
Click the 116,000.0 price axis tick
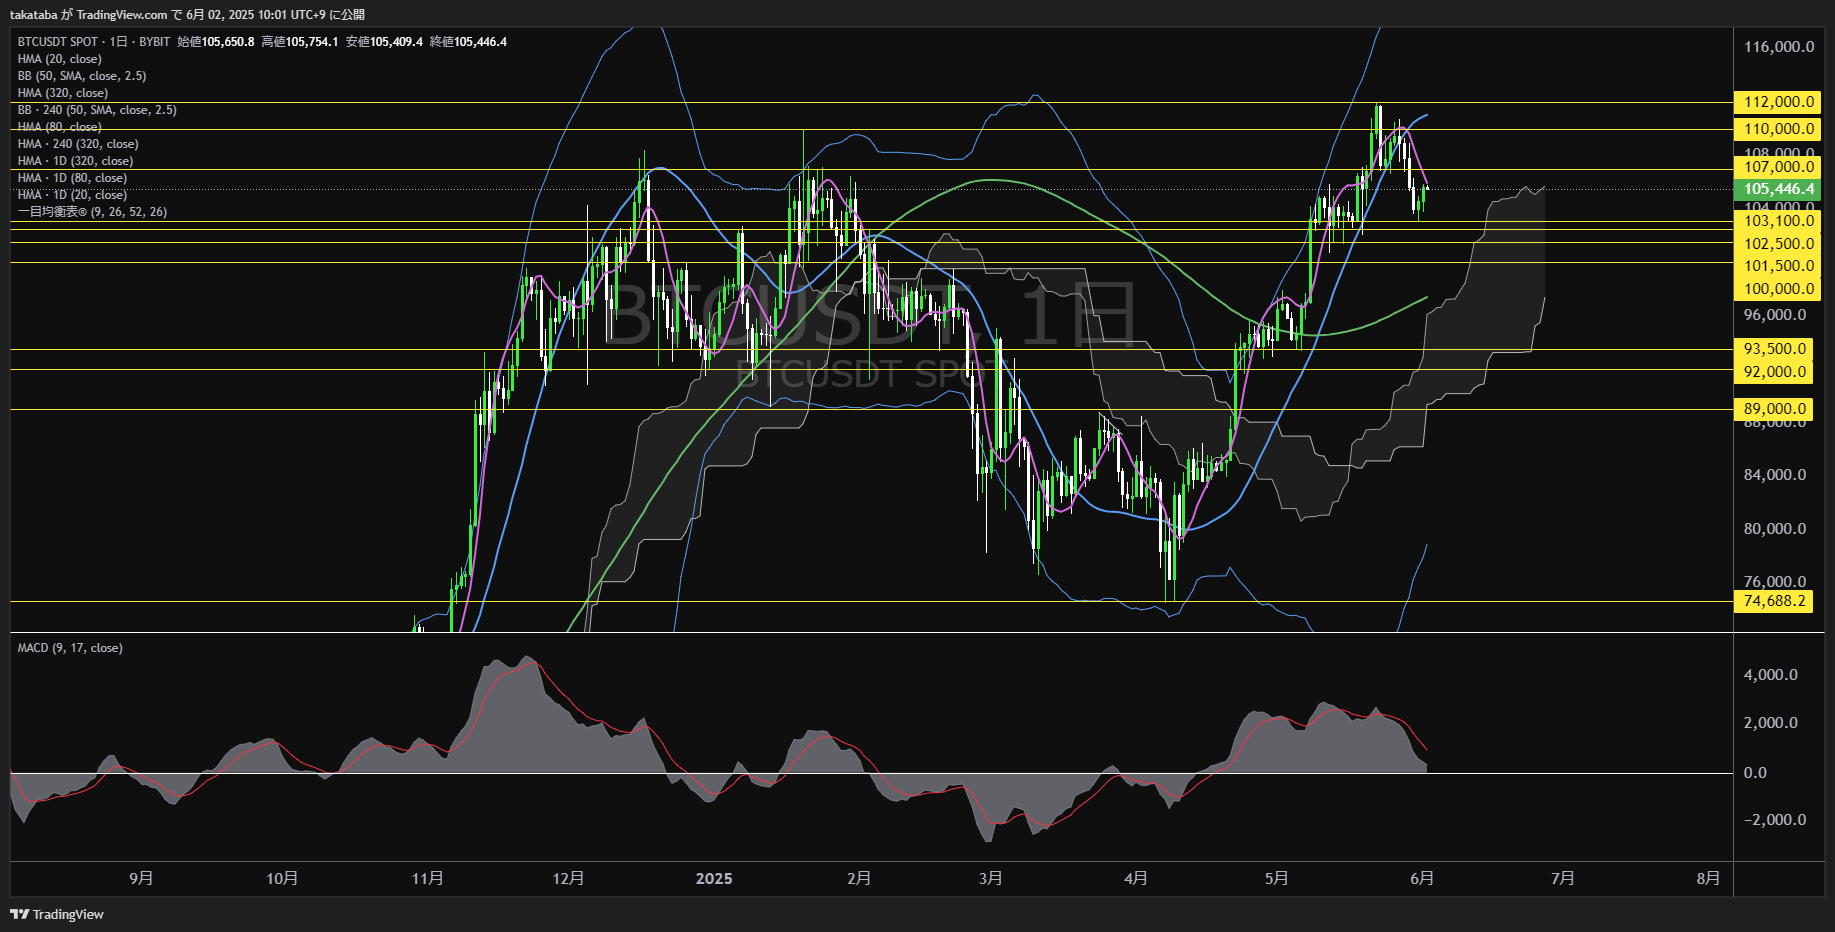click(x=1778, y=47)
